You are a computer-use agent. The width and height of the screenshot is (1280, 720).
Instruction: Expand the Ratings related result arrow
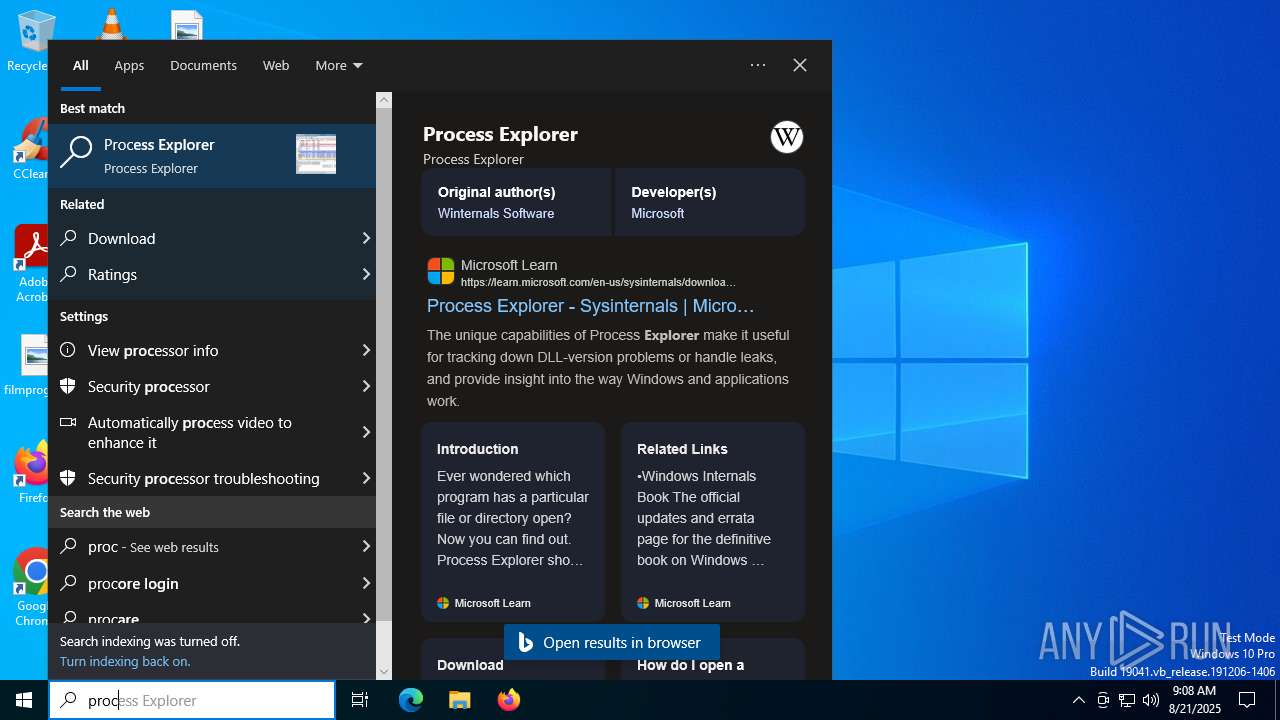365,274
